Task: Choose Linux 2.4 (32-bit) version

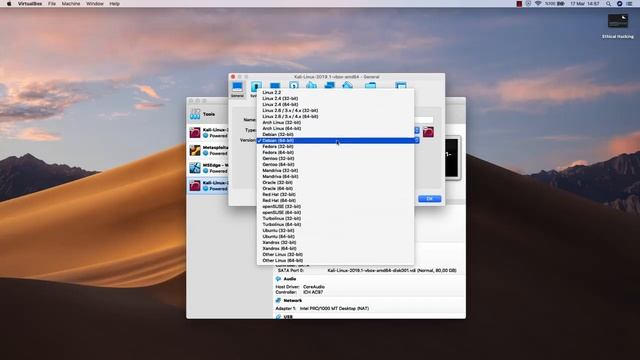Action: (x=336, y=98)
